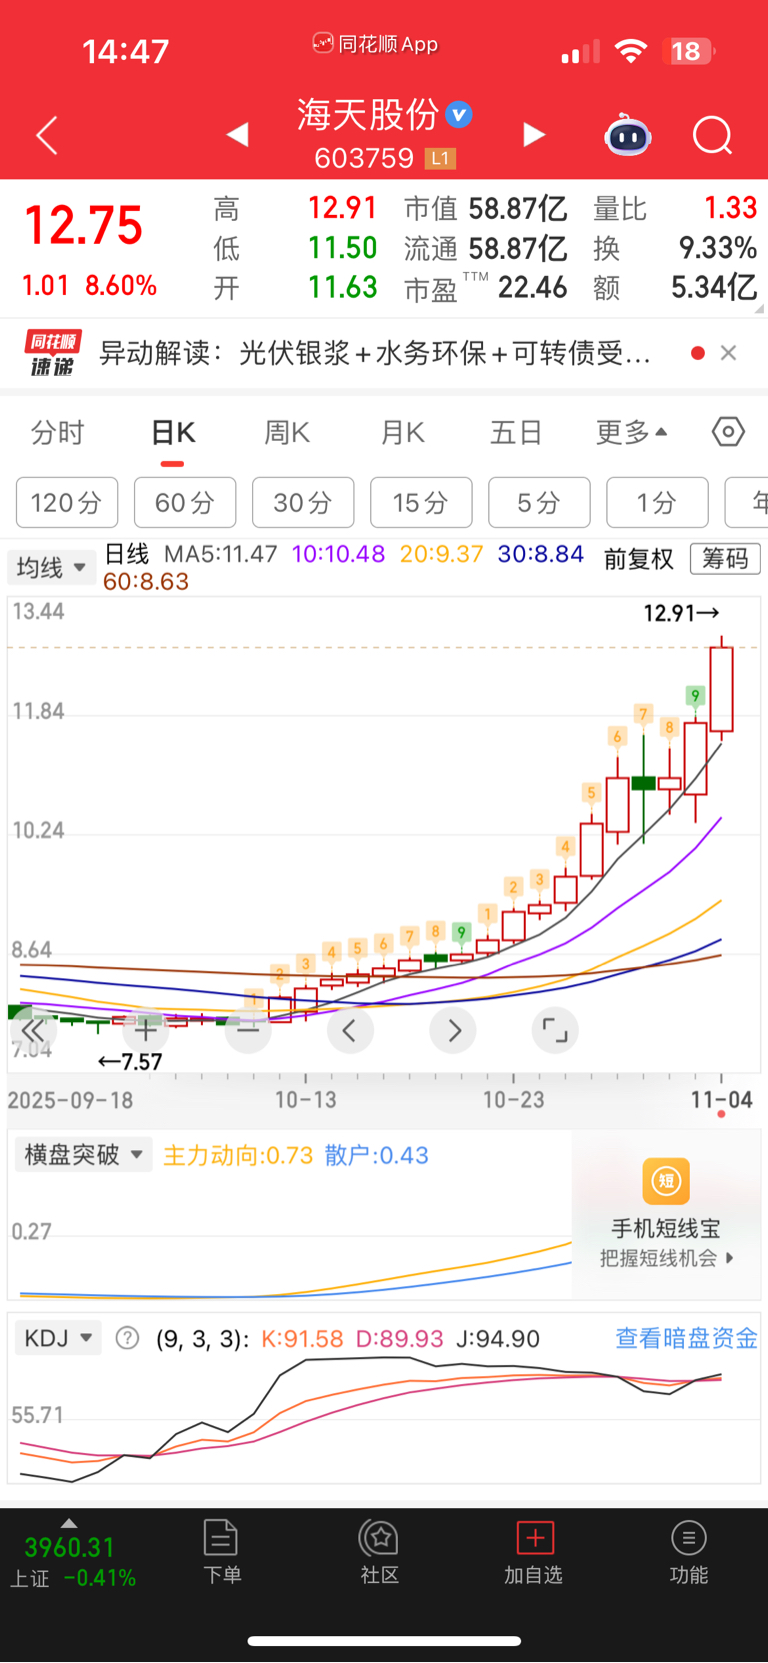Open the 横盘突破 indicator dropdown
The height and width of the screenshot is (1663, 768).
tap(83, 1155)
